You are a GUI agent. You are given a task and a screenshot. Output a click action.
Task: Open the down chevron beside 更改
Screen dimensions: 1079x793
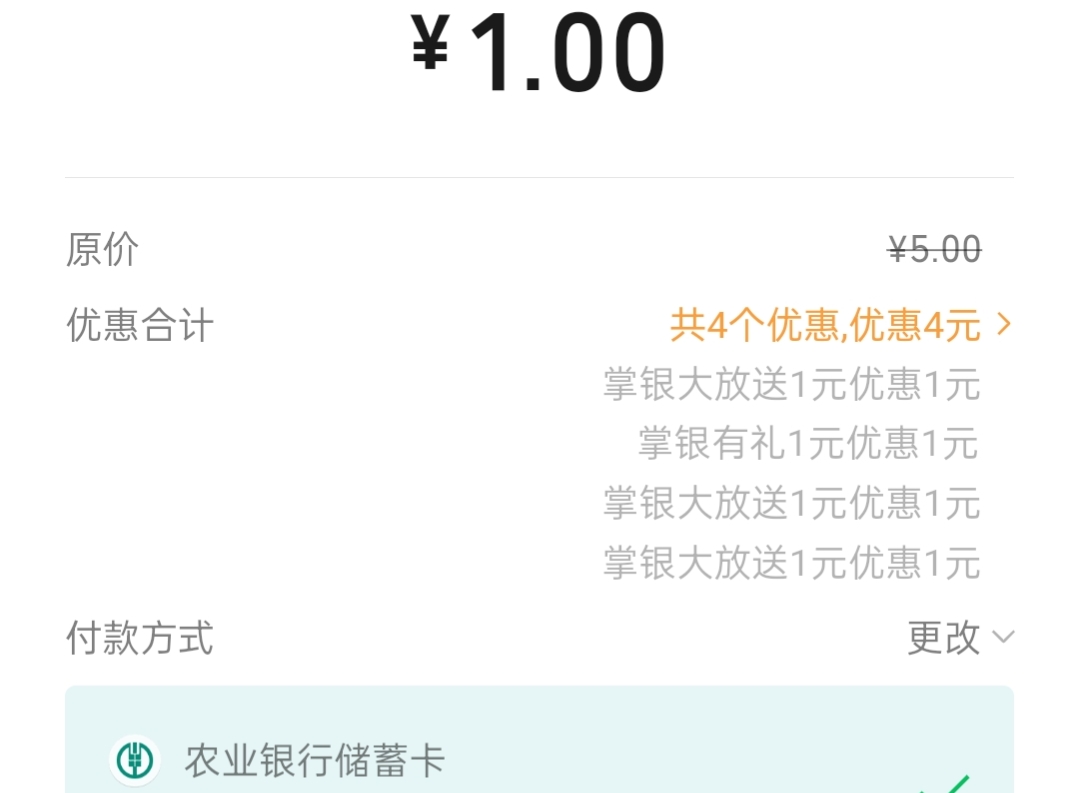[1003, 637]
